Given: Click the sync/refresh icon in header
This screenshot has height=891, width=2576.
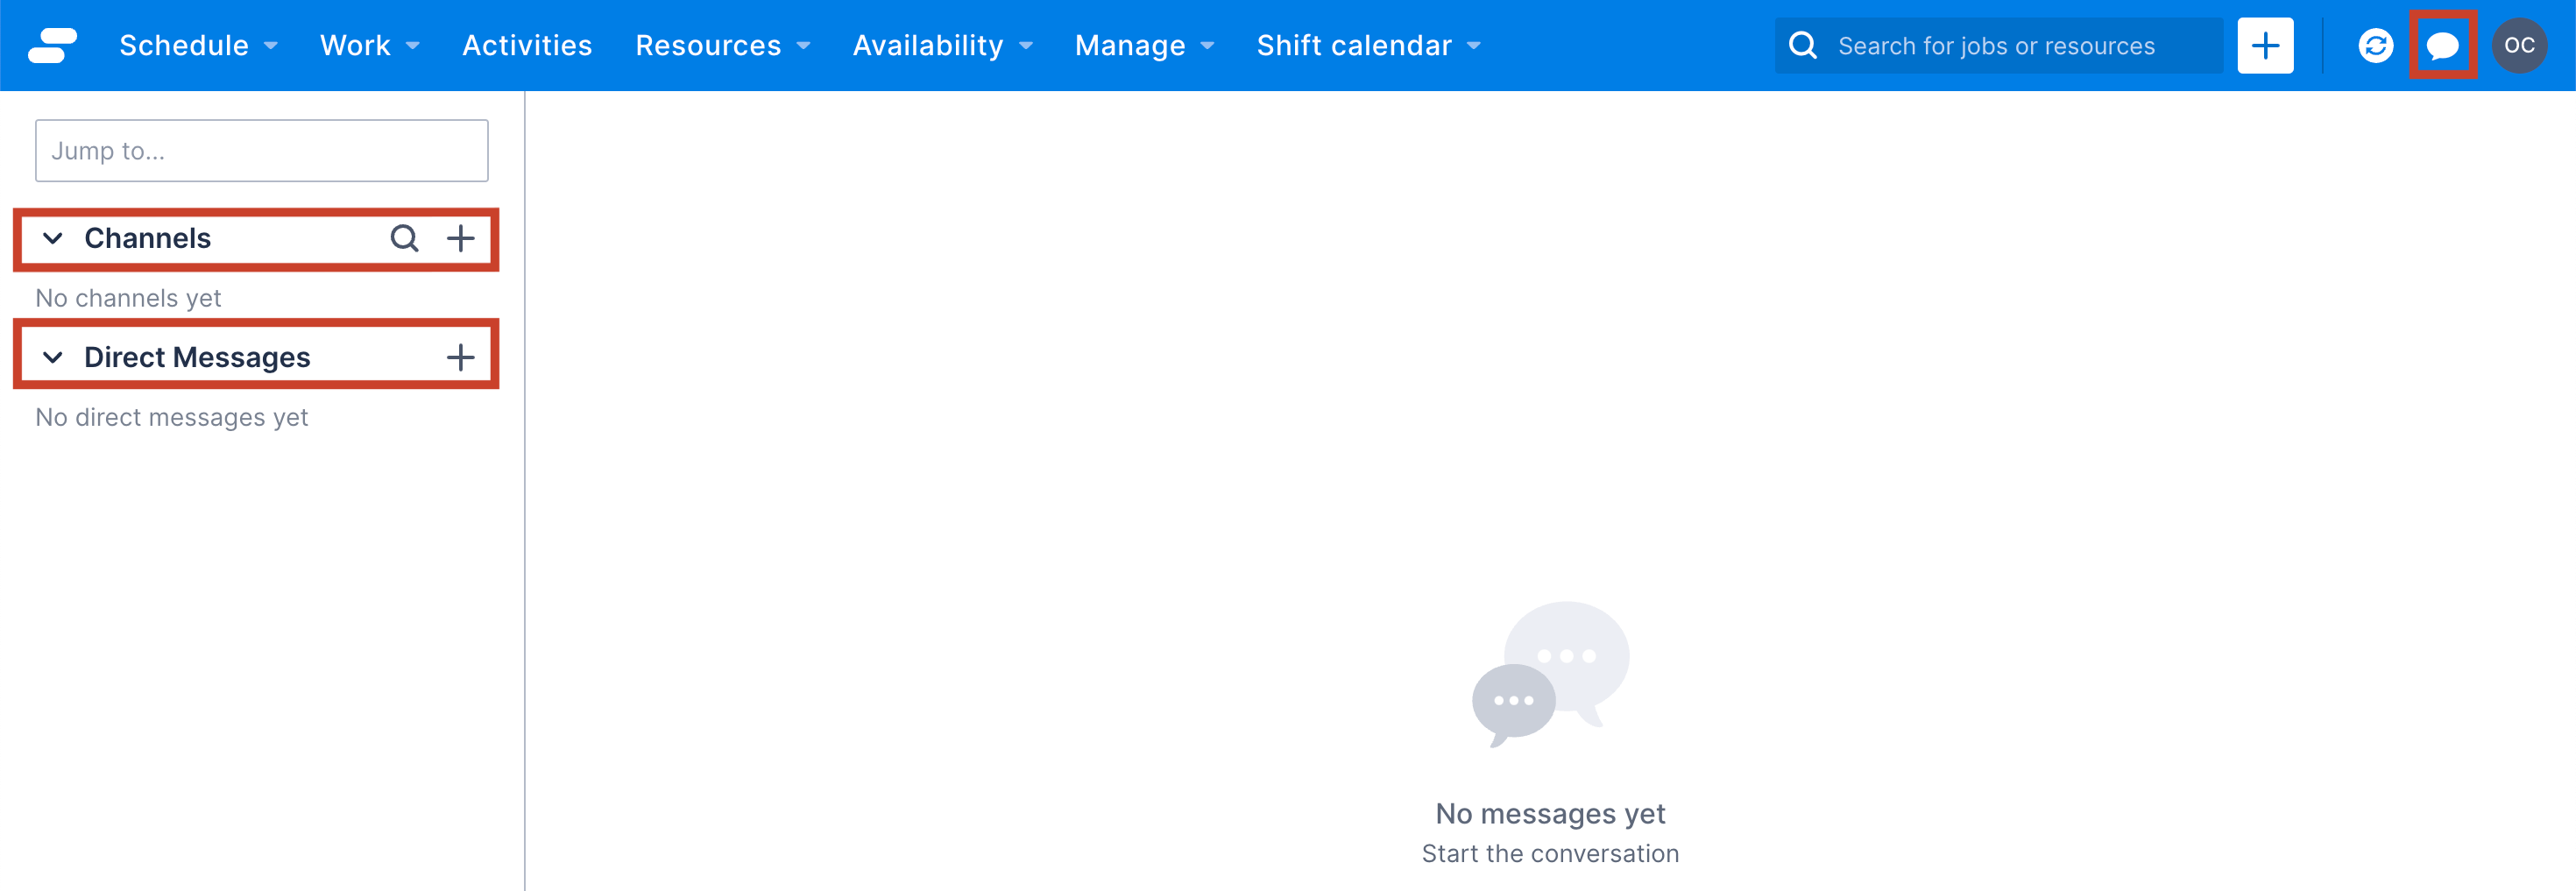Looking at the screenshot, I should point(2376,45).
